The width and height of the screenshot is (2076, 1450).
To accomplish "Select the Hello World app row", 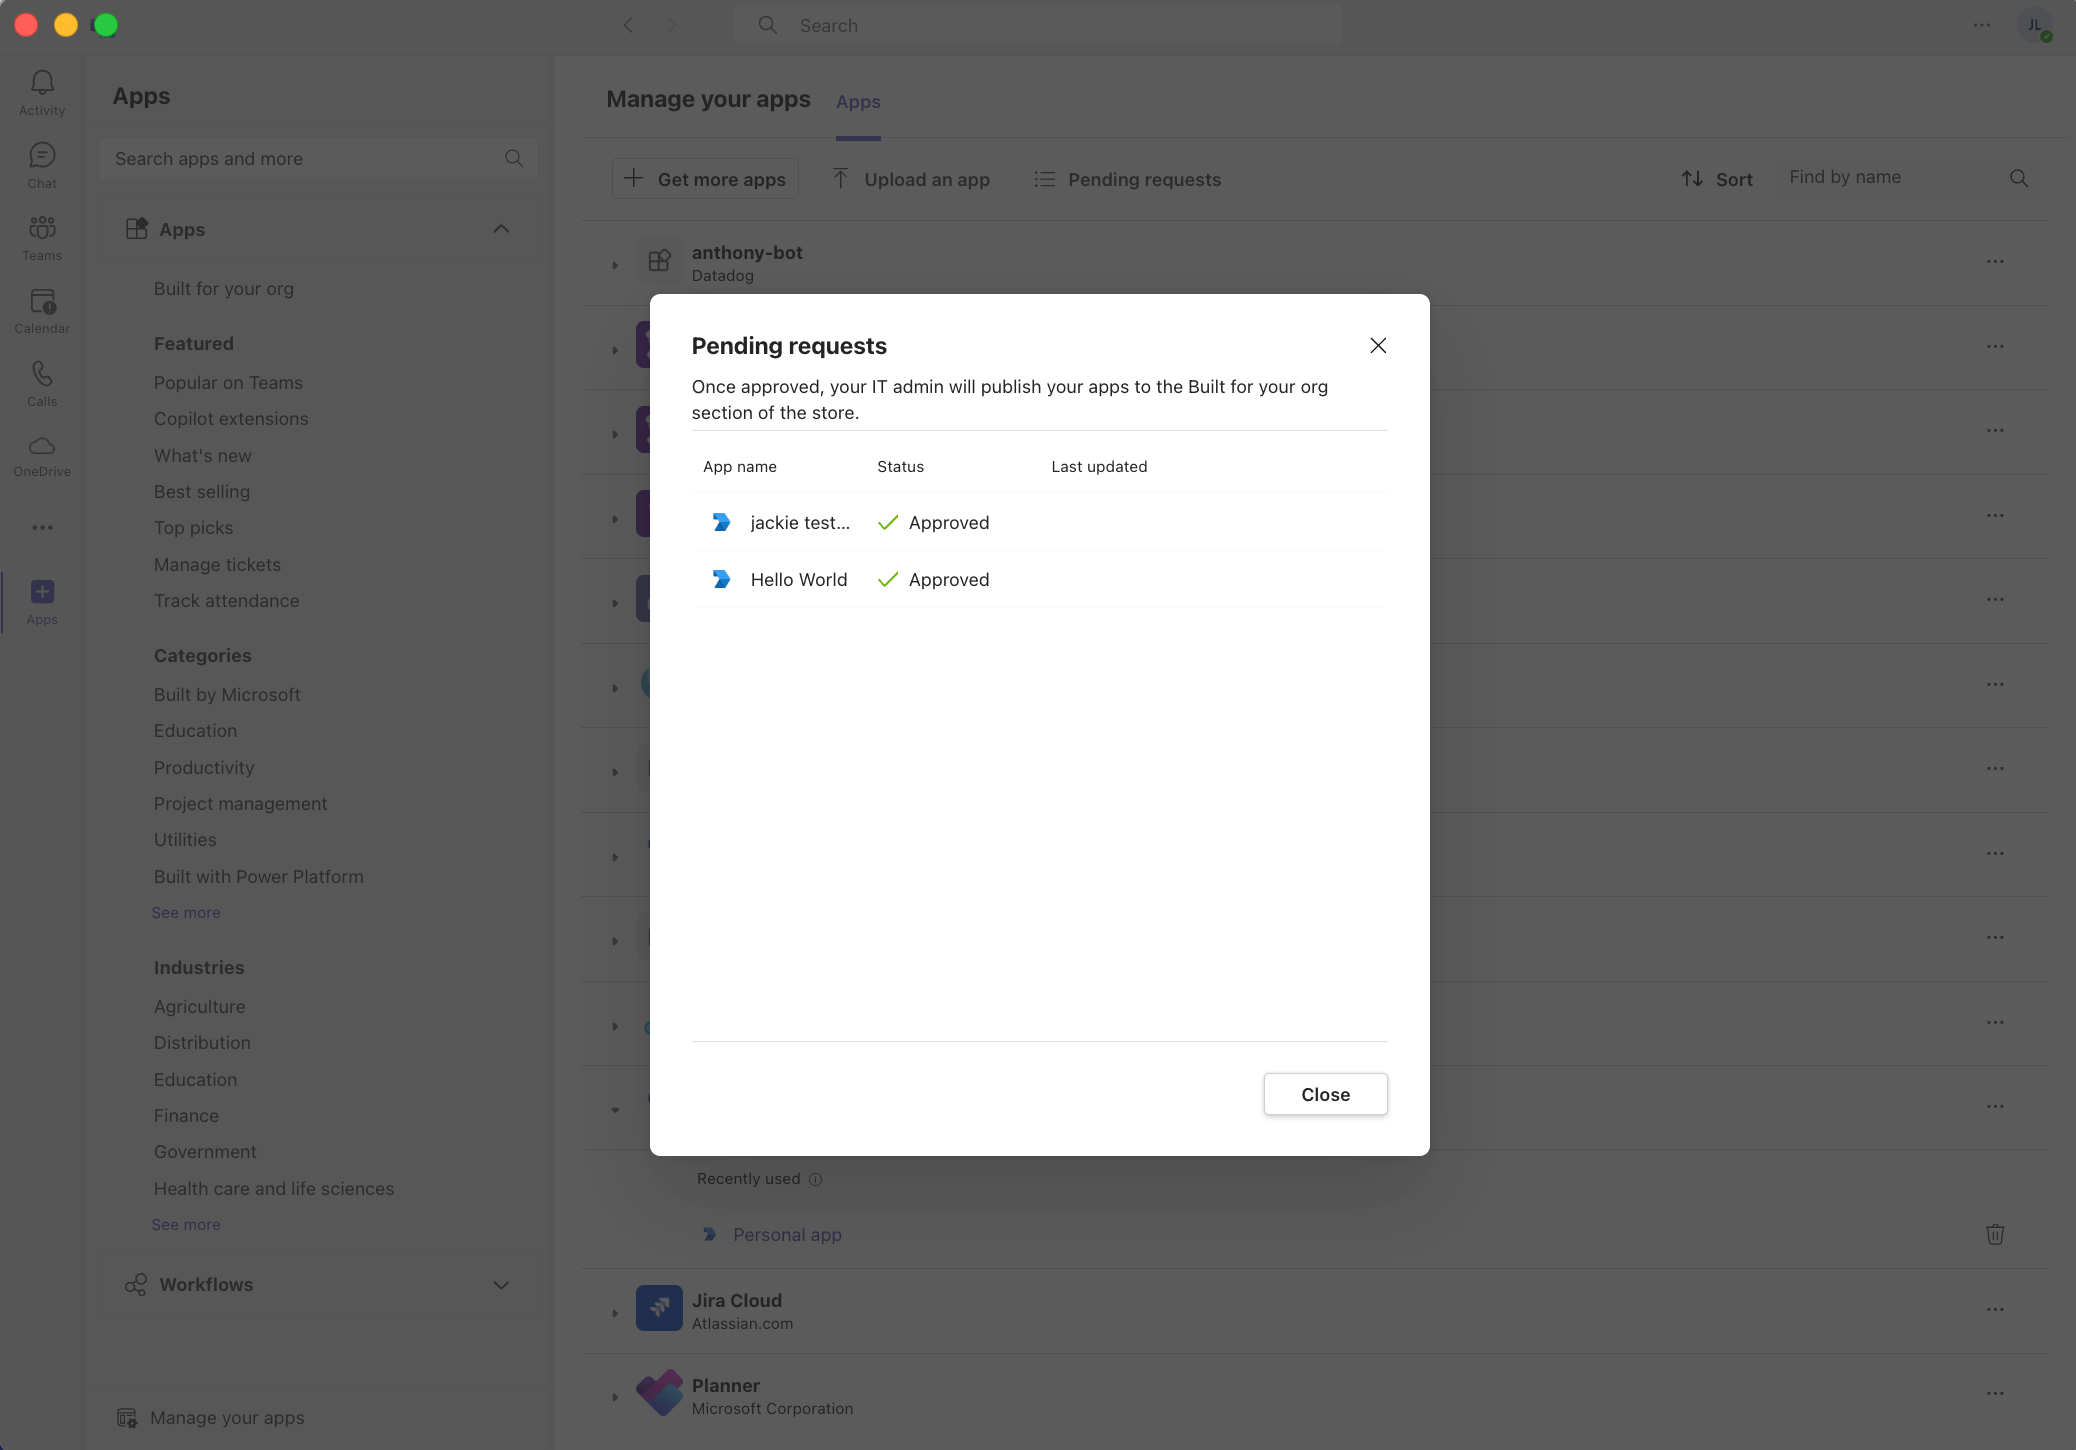I will [1039, 579].
